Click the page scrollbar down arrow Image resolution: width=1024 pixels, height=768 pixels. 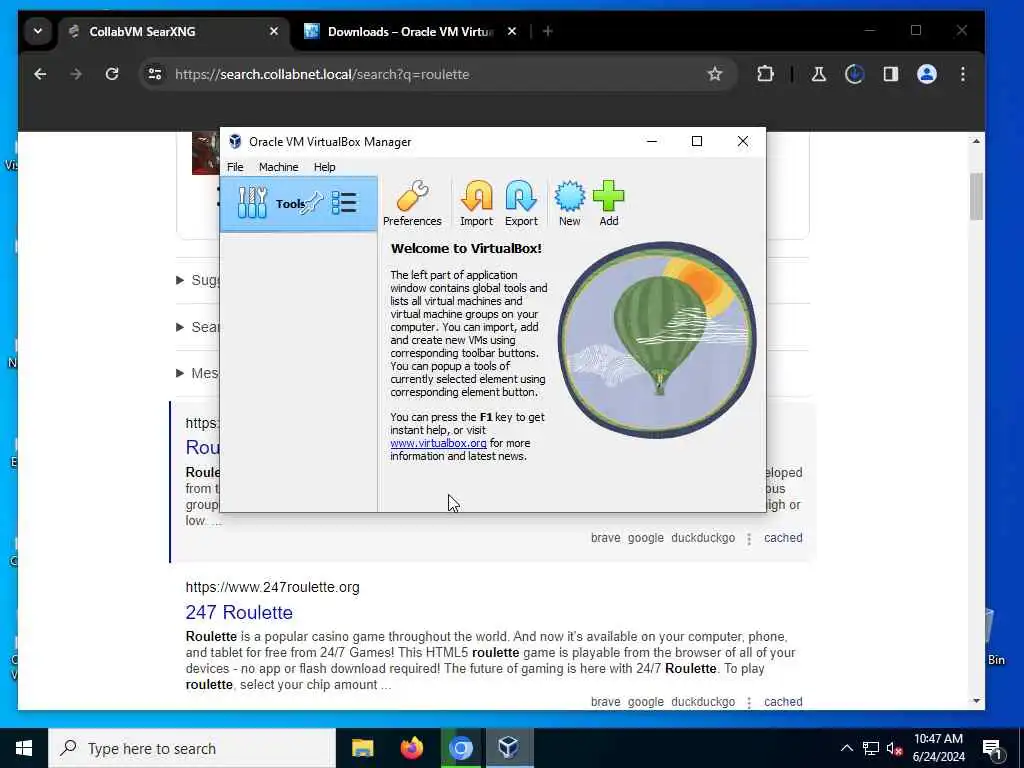(x=976, y=701)
